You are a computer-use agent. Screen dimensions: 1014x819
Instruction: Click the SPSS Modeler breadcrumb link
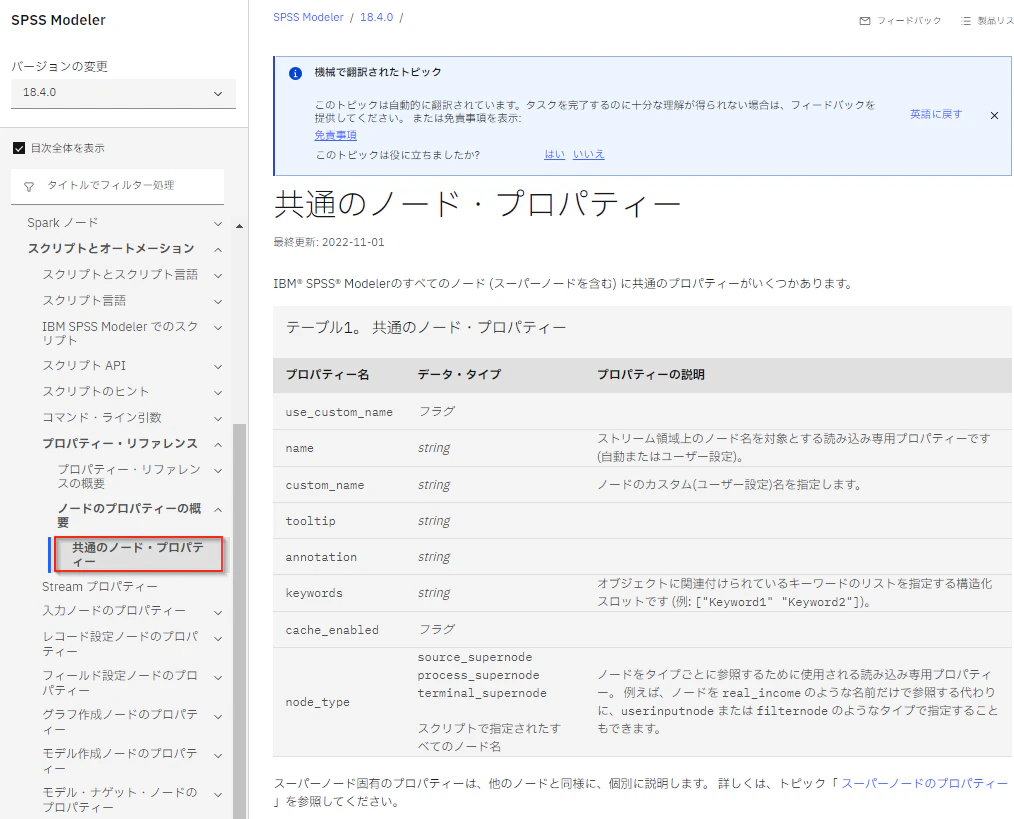pyautogui.click(x=308, y=17)
